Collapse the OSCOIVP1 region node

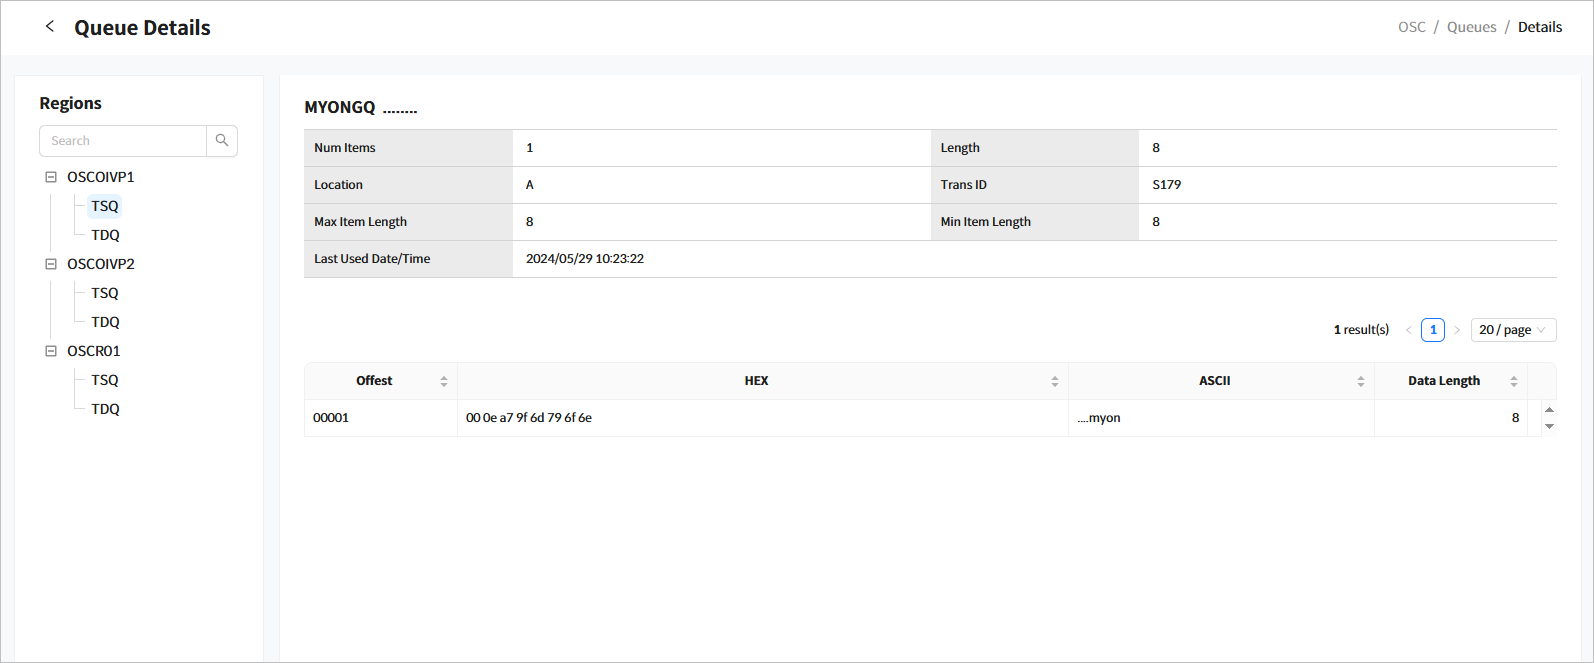coord(51,177)
